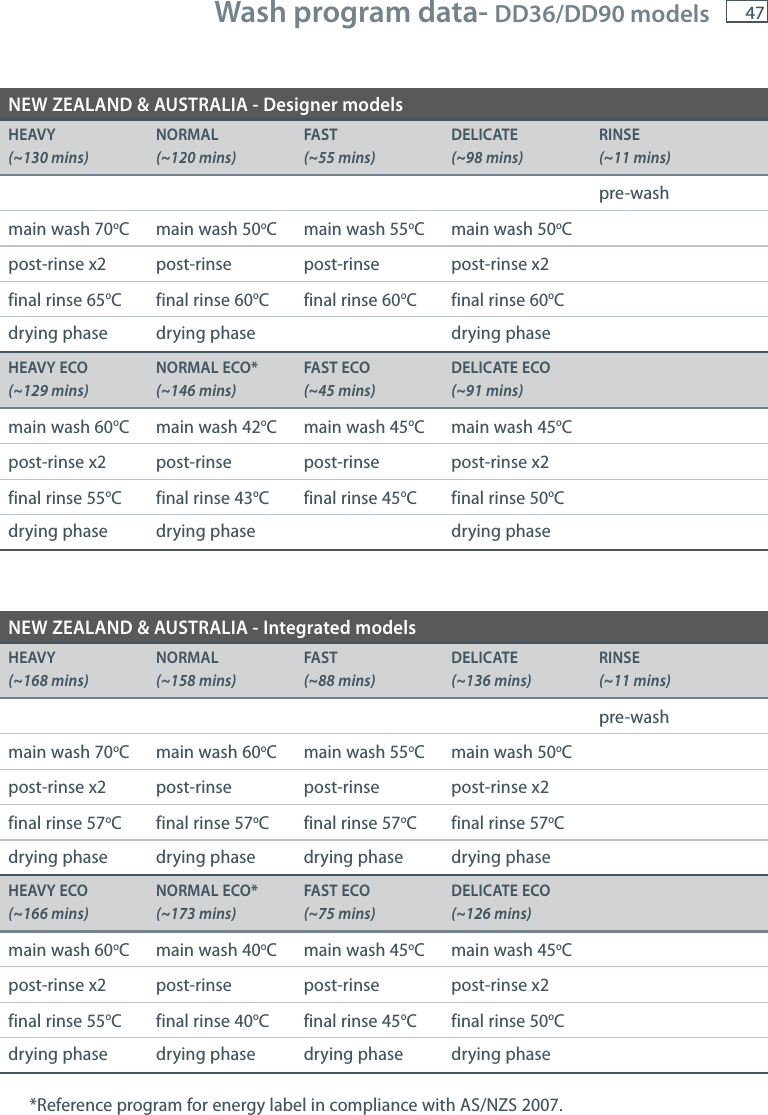
Task: Click the page number 47 box
Action: click(x=747, y=12)
